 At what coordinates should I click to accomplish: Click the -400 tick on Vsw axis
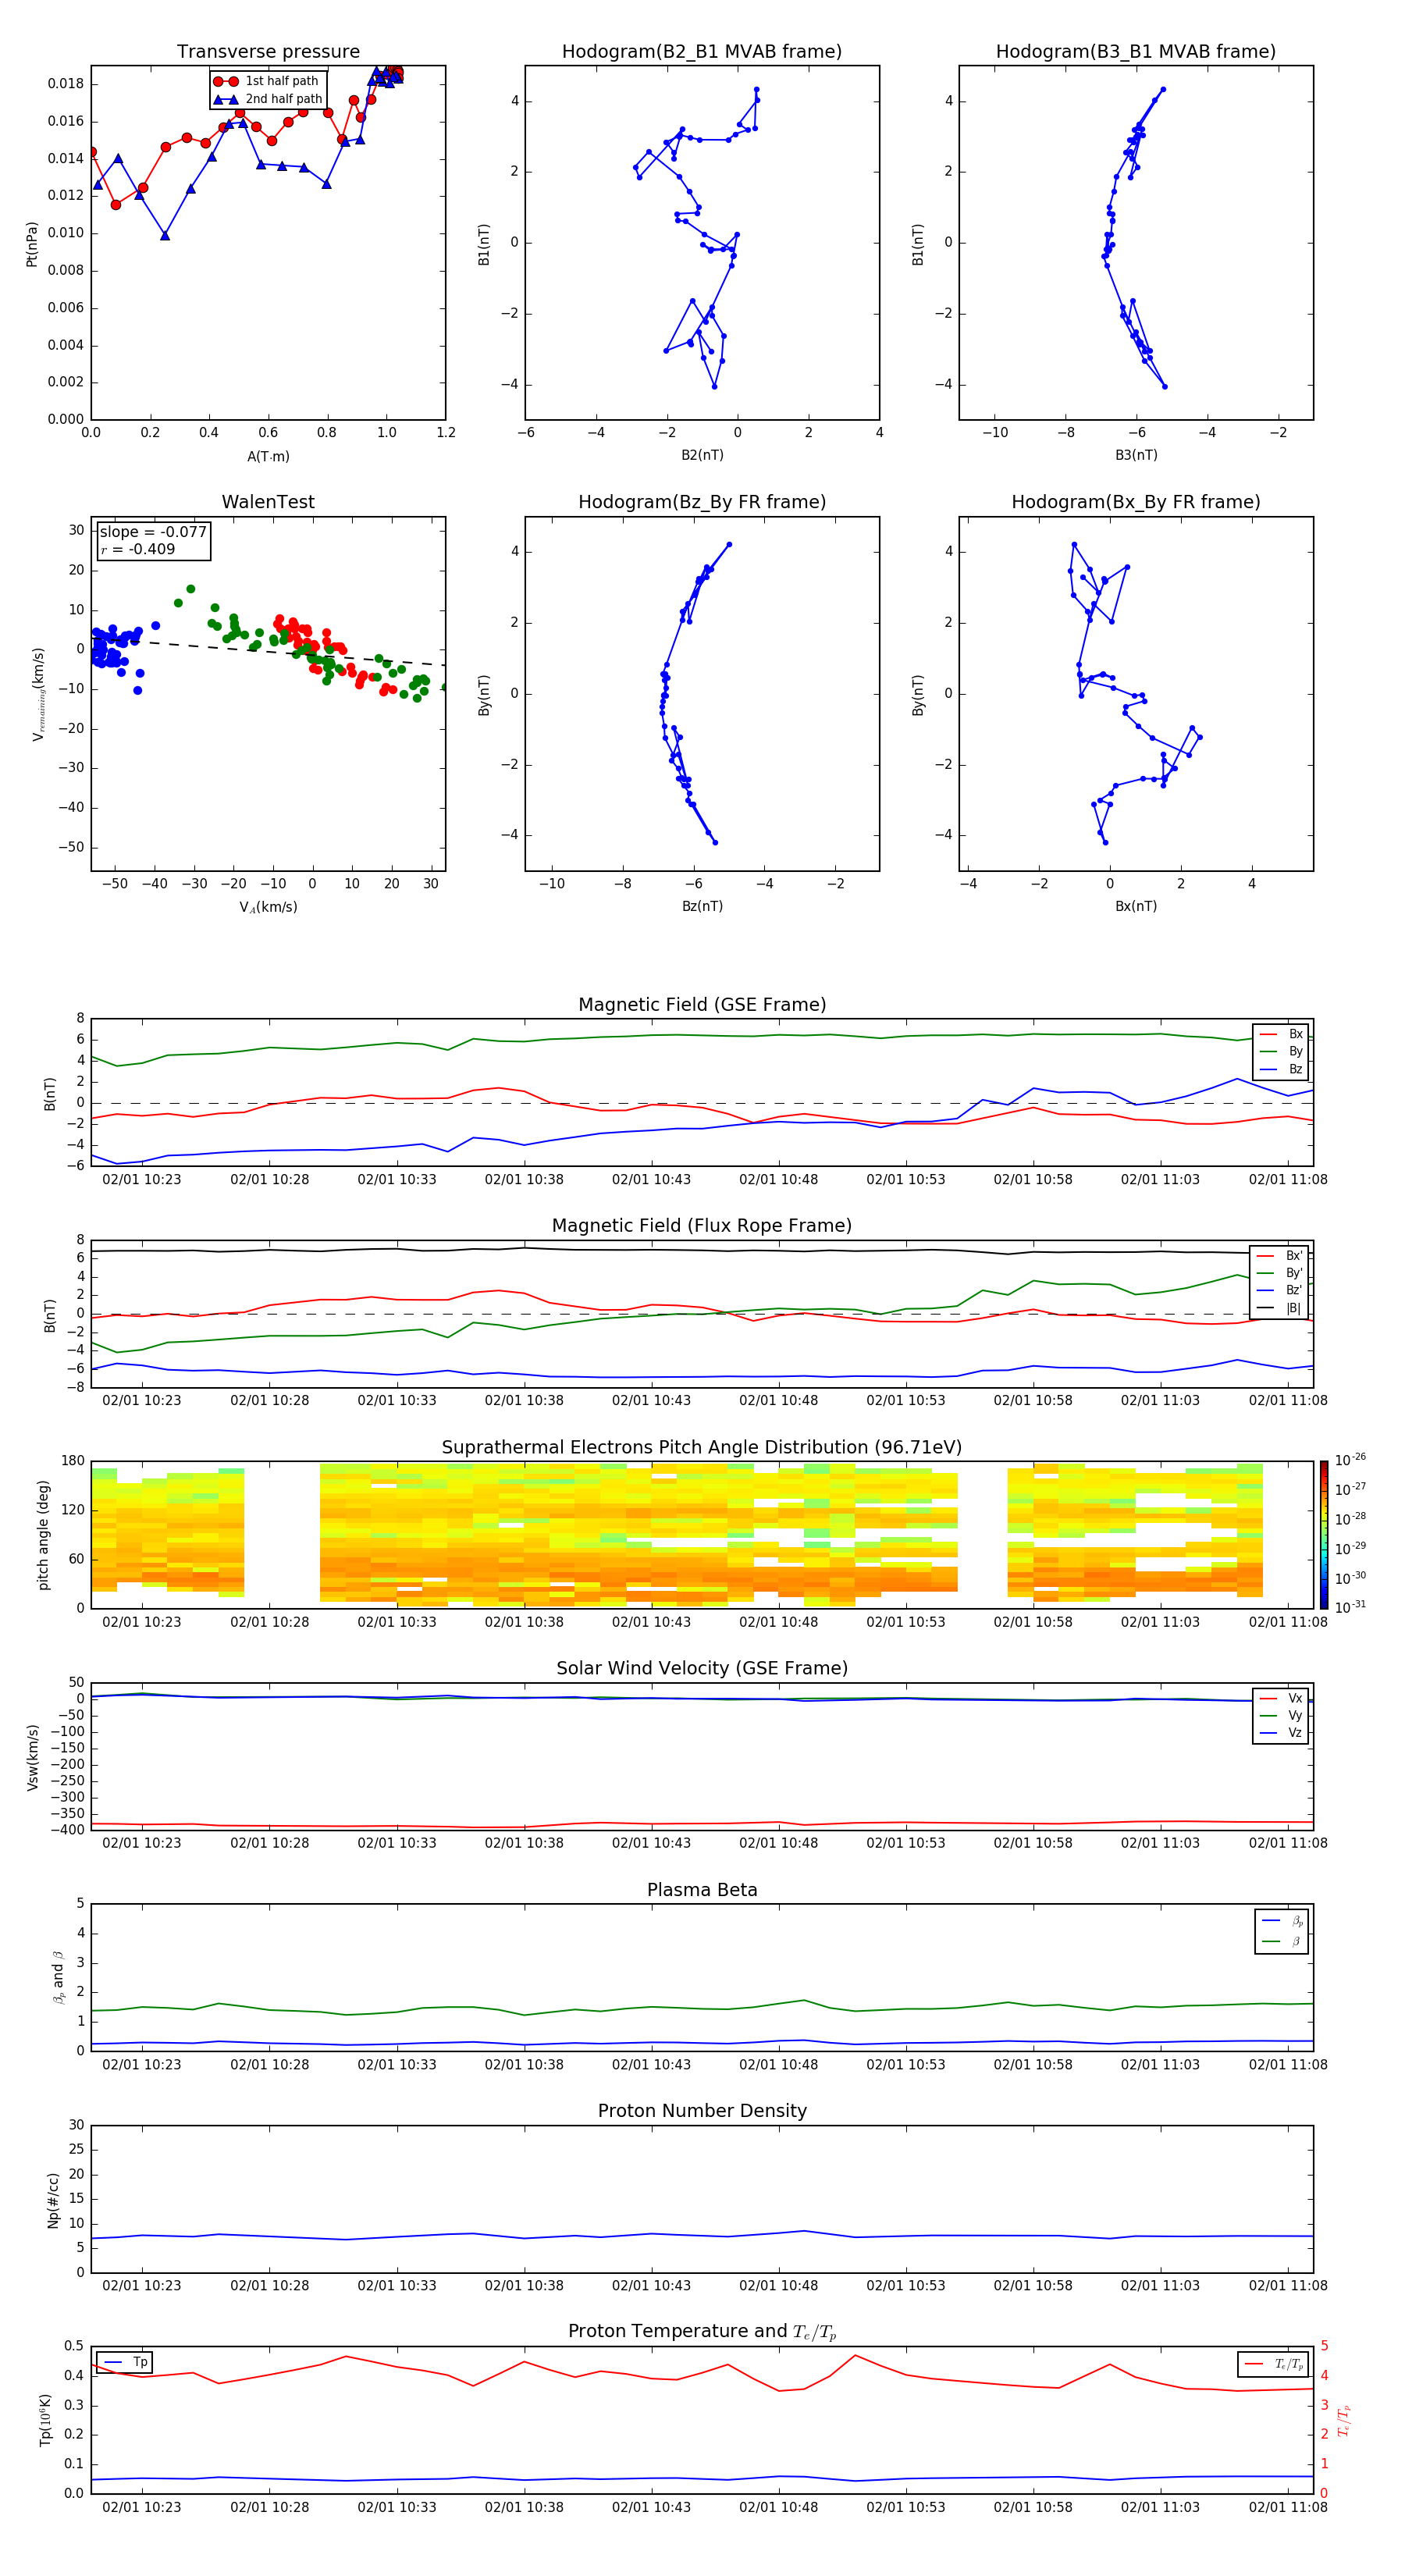coord(68,1831)
